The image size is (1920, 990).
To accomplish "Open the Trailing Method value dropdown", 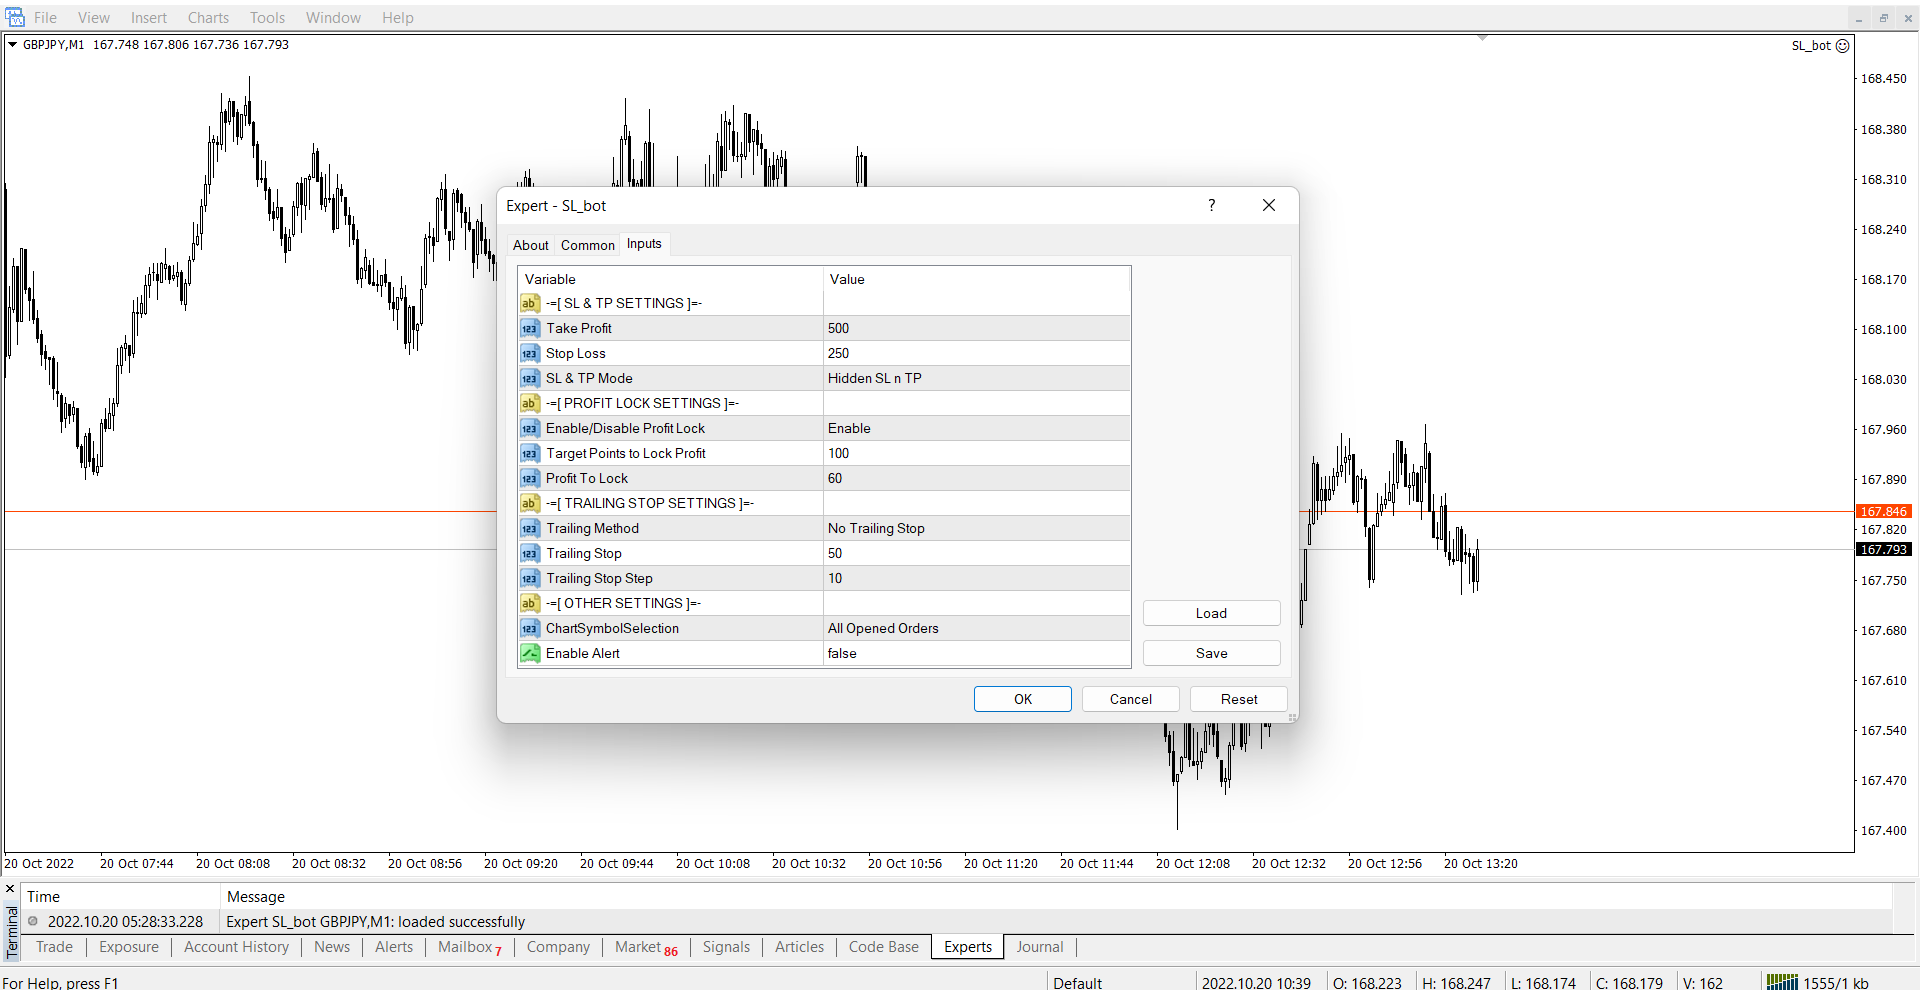I will pos(975,528).
